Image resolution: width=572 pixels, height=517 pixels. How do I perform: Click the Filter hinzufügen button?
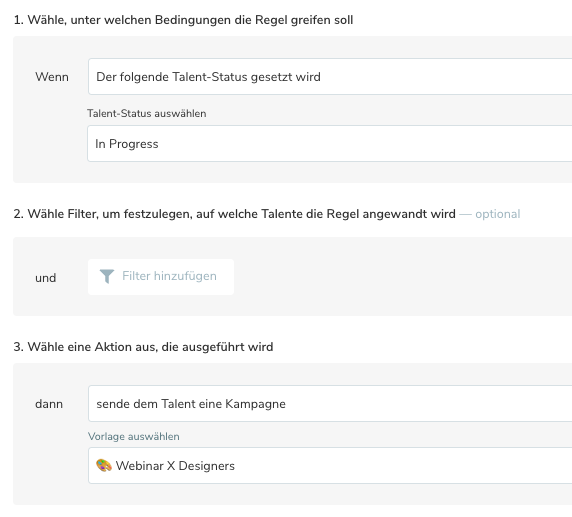coord(161,277)
